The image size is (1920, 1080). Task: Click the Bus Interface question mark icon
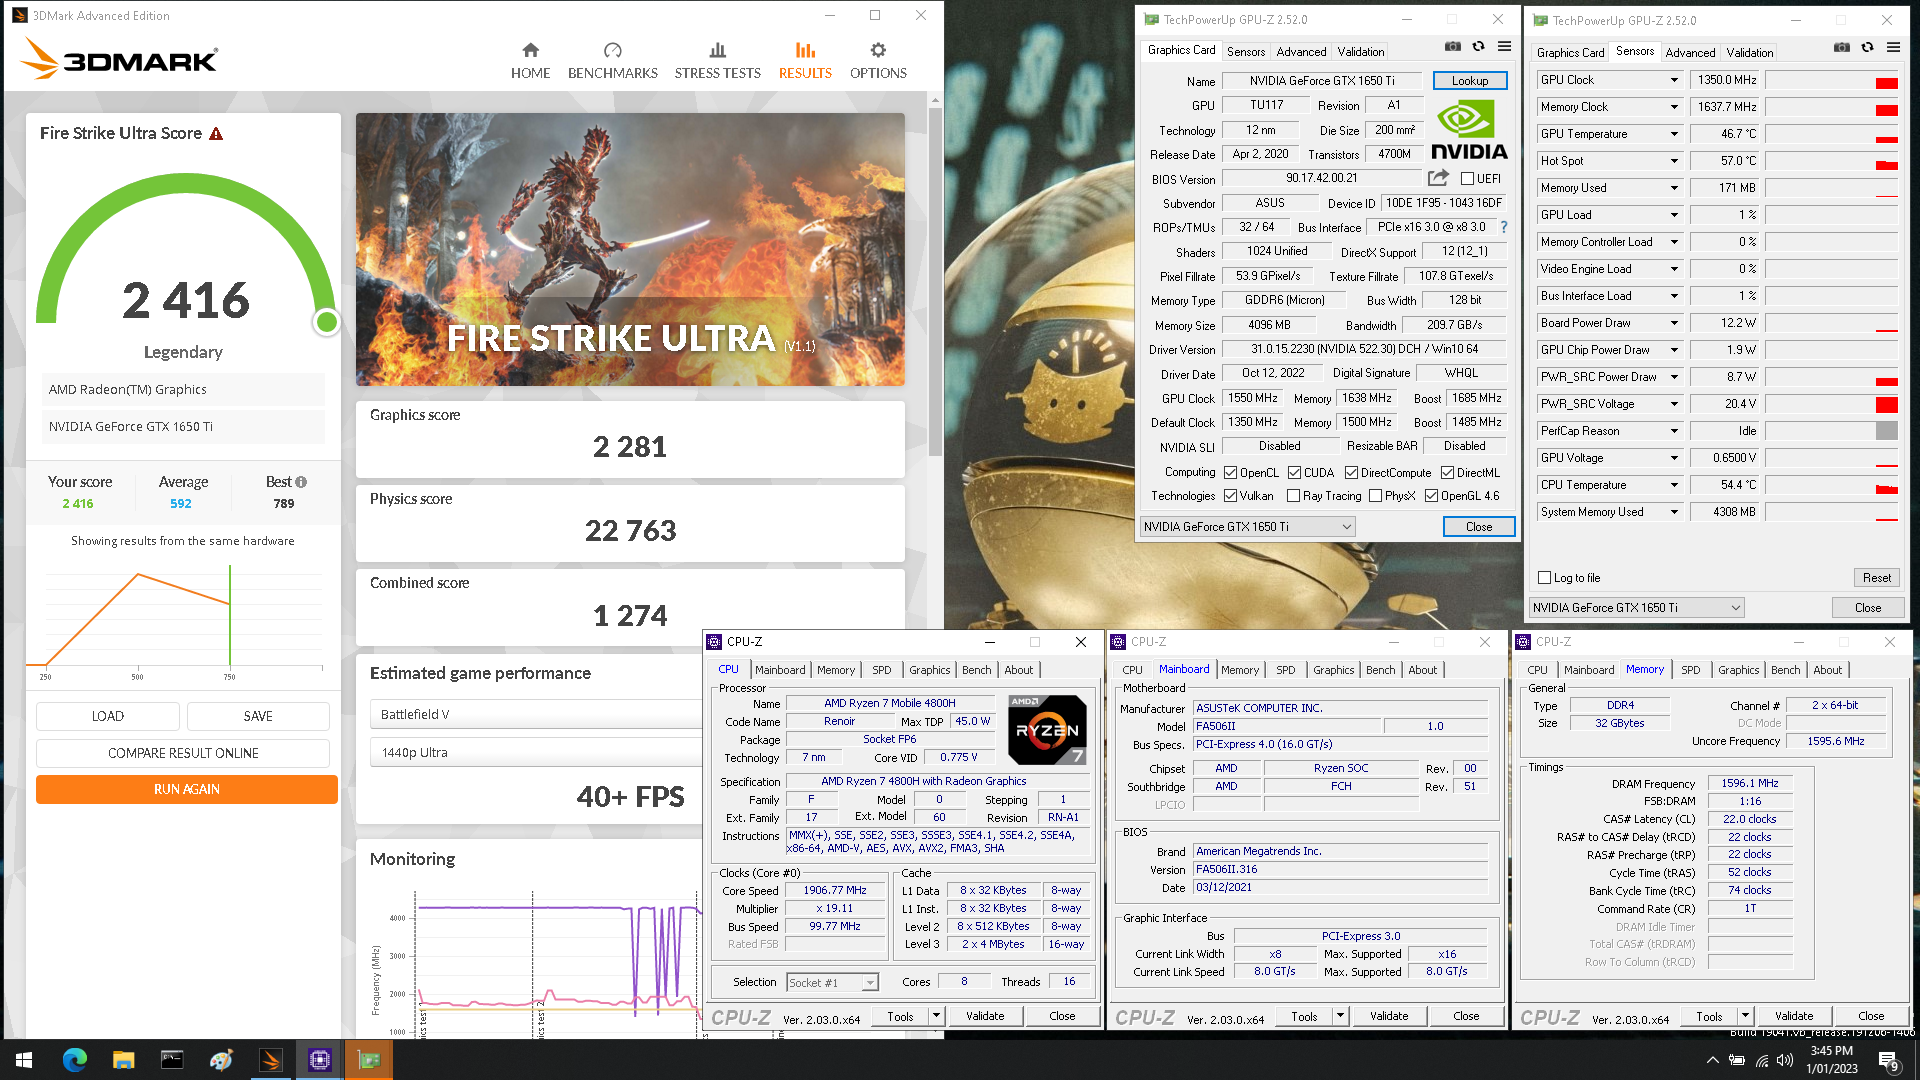(1504, 227)
